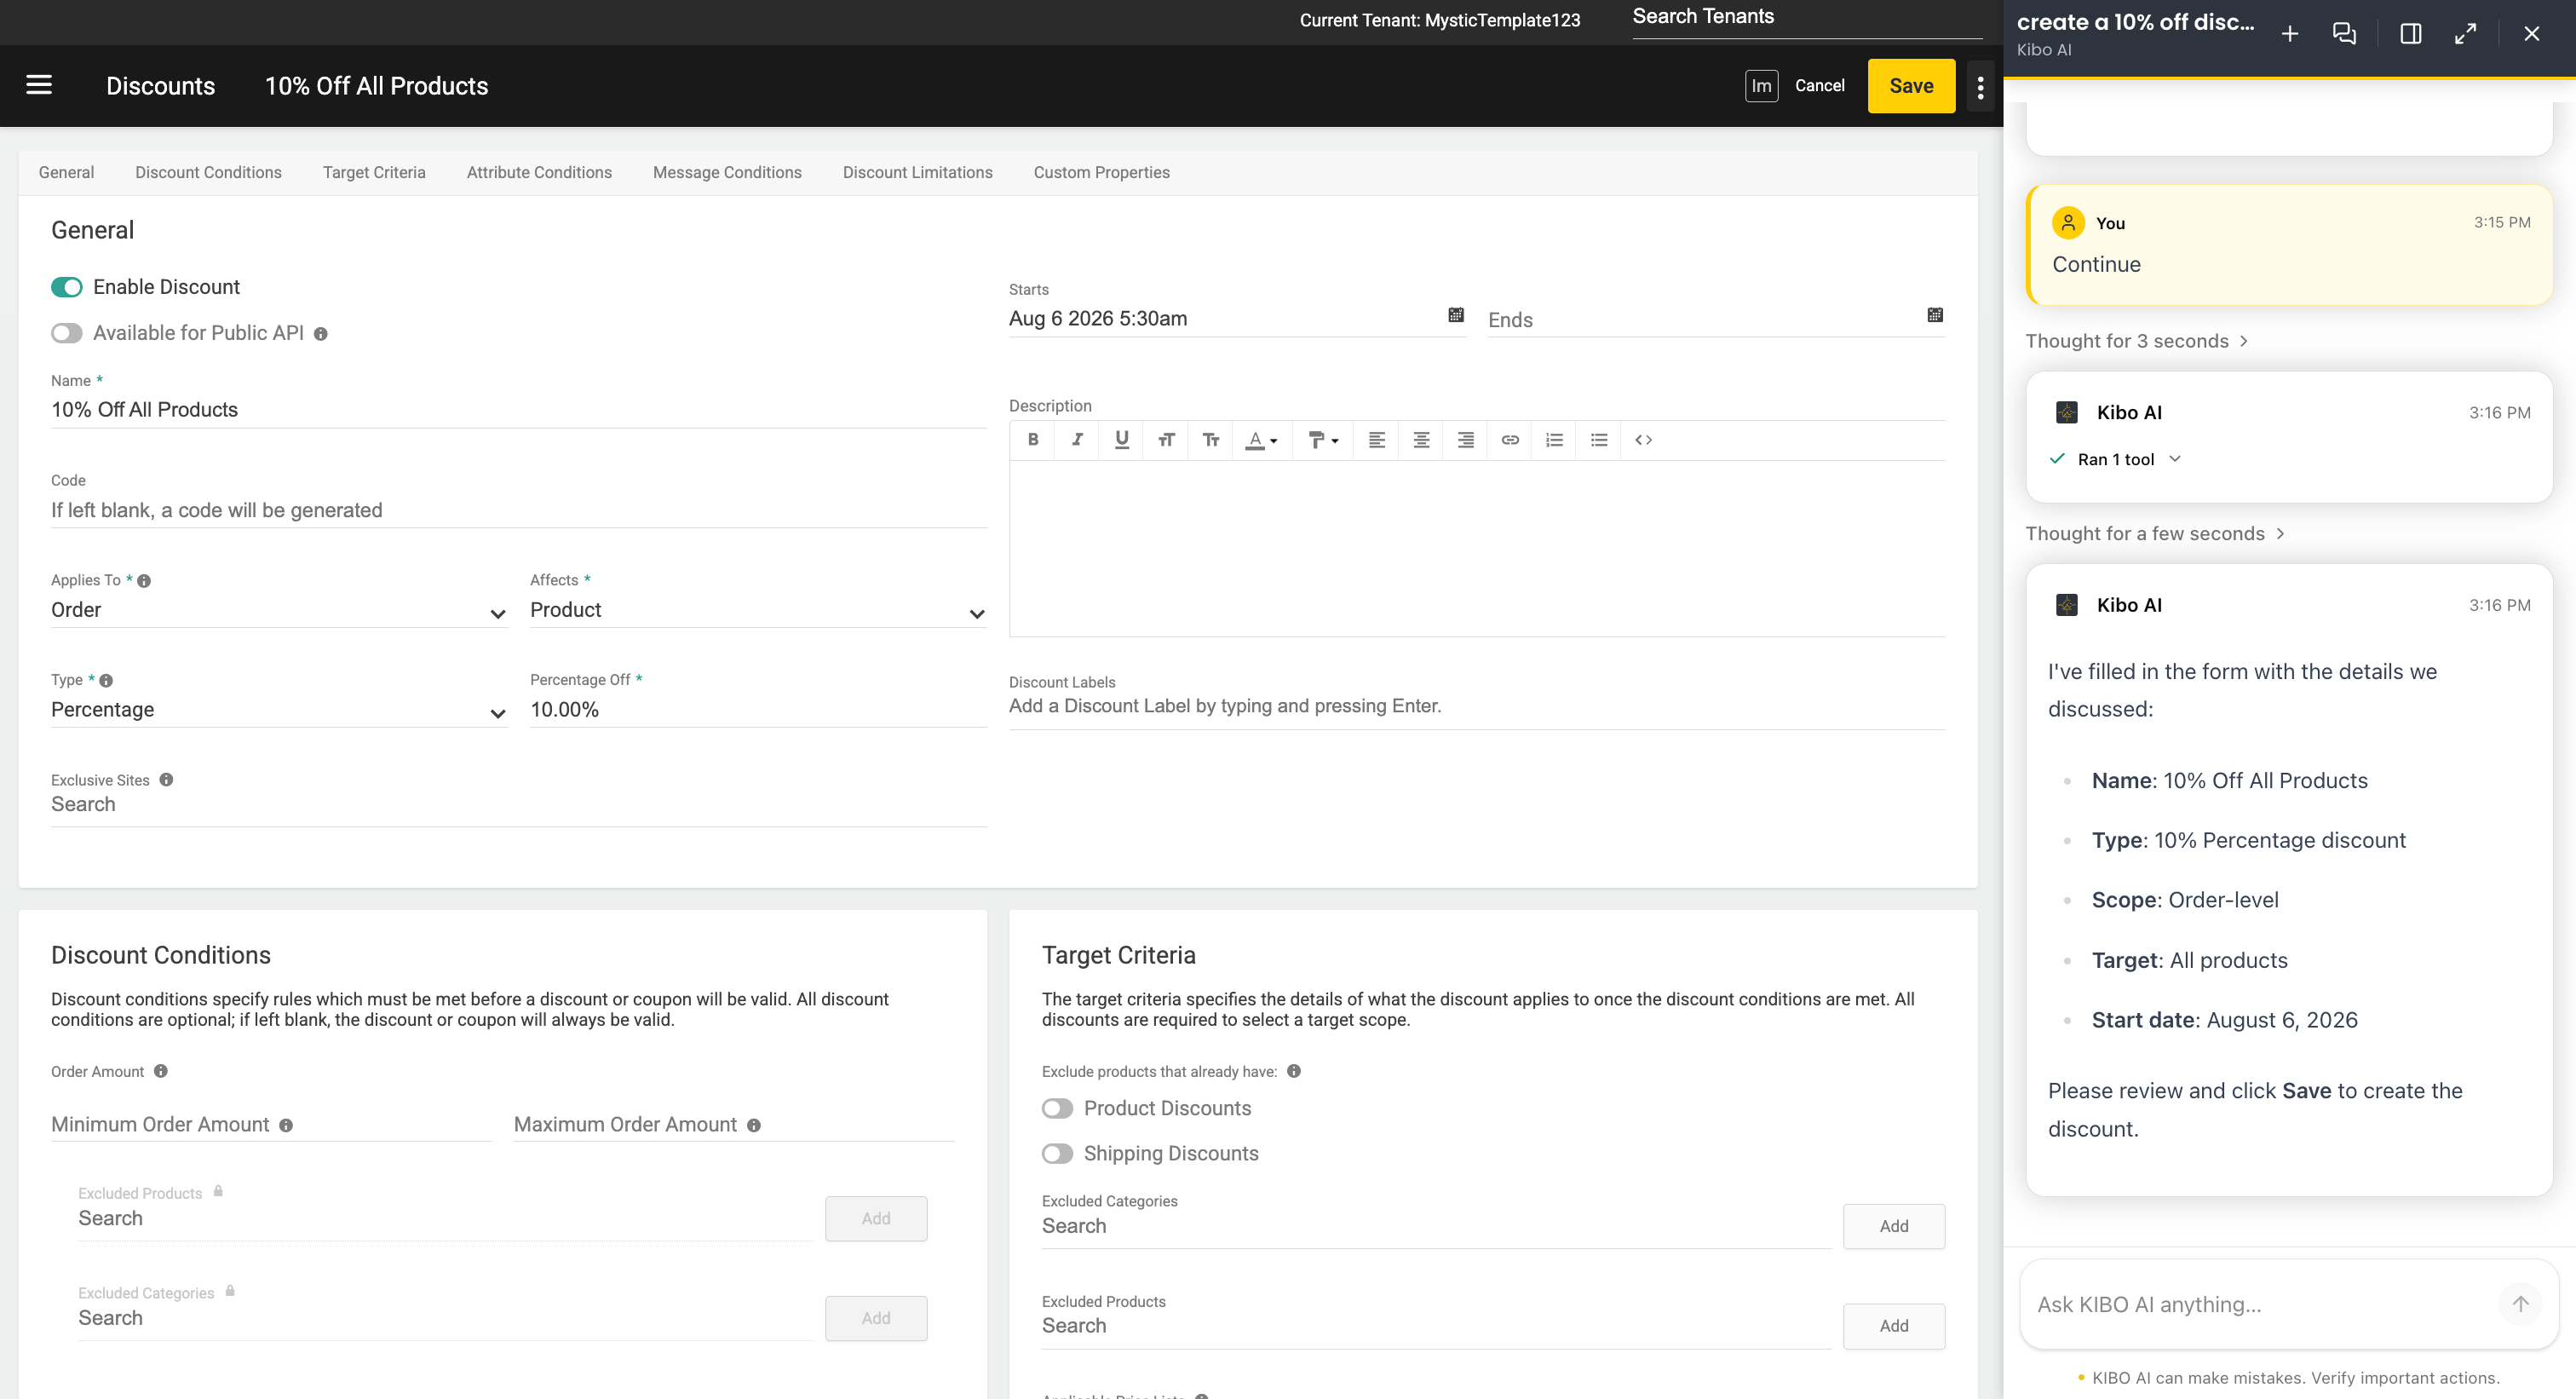Toggle italic in Description editor

(1077, 439)
